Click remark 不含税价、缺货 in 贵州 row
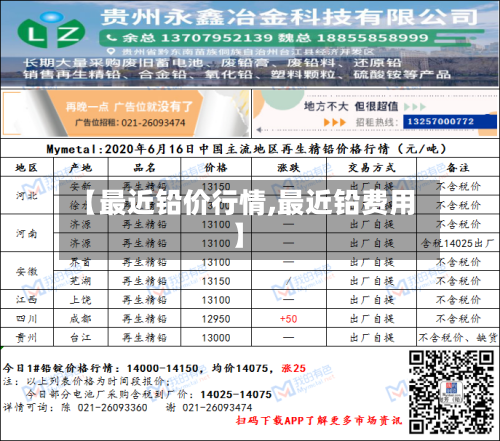 458,338
